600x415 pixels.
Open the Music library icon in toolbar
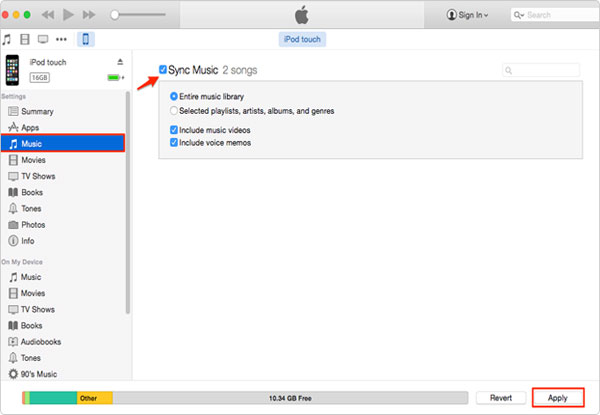coord(7,39)
